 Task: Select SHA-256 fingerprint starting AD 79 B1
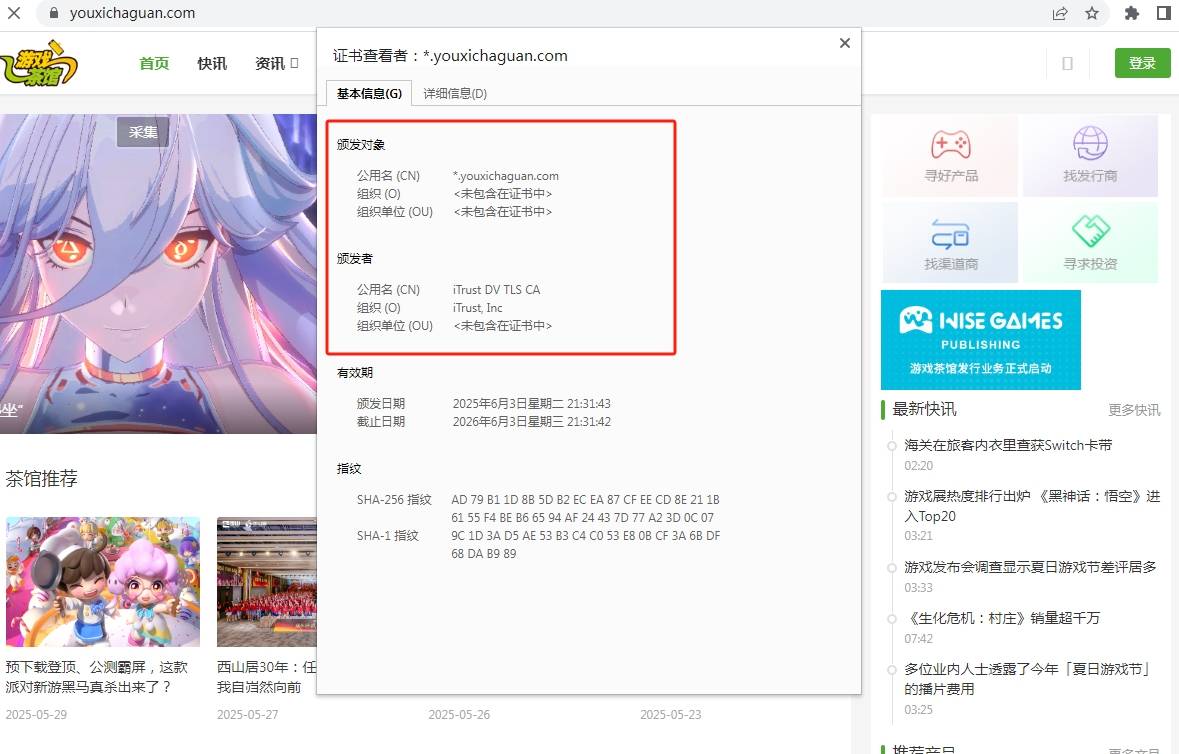[585, 508]
